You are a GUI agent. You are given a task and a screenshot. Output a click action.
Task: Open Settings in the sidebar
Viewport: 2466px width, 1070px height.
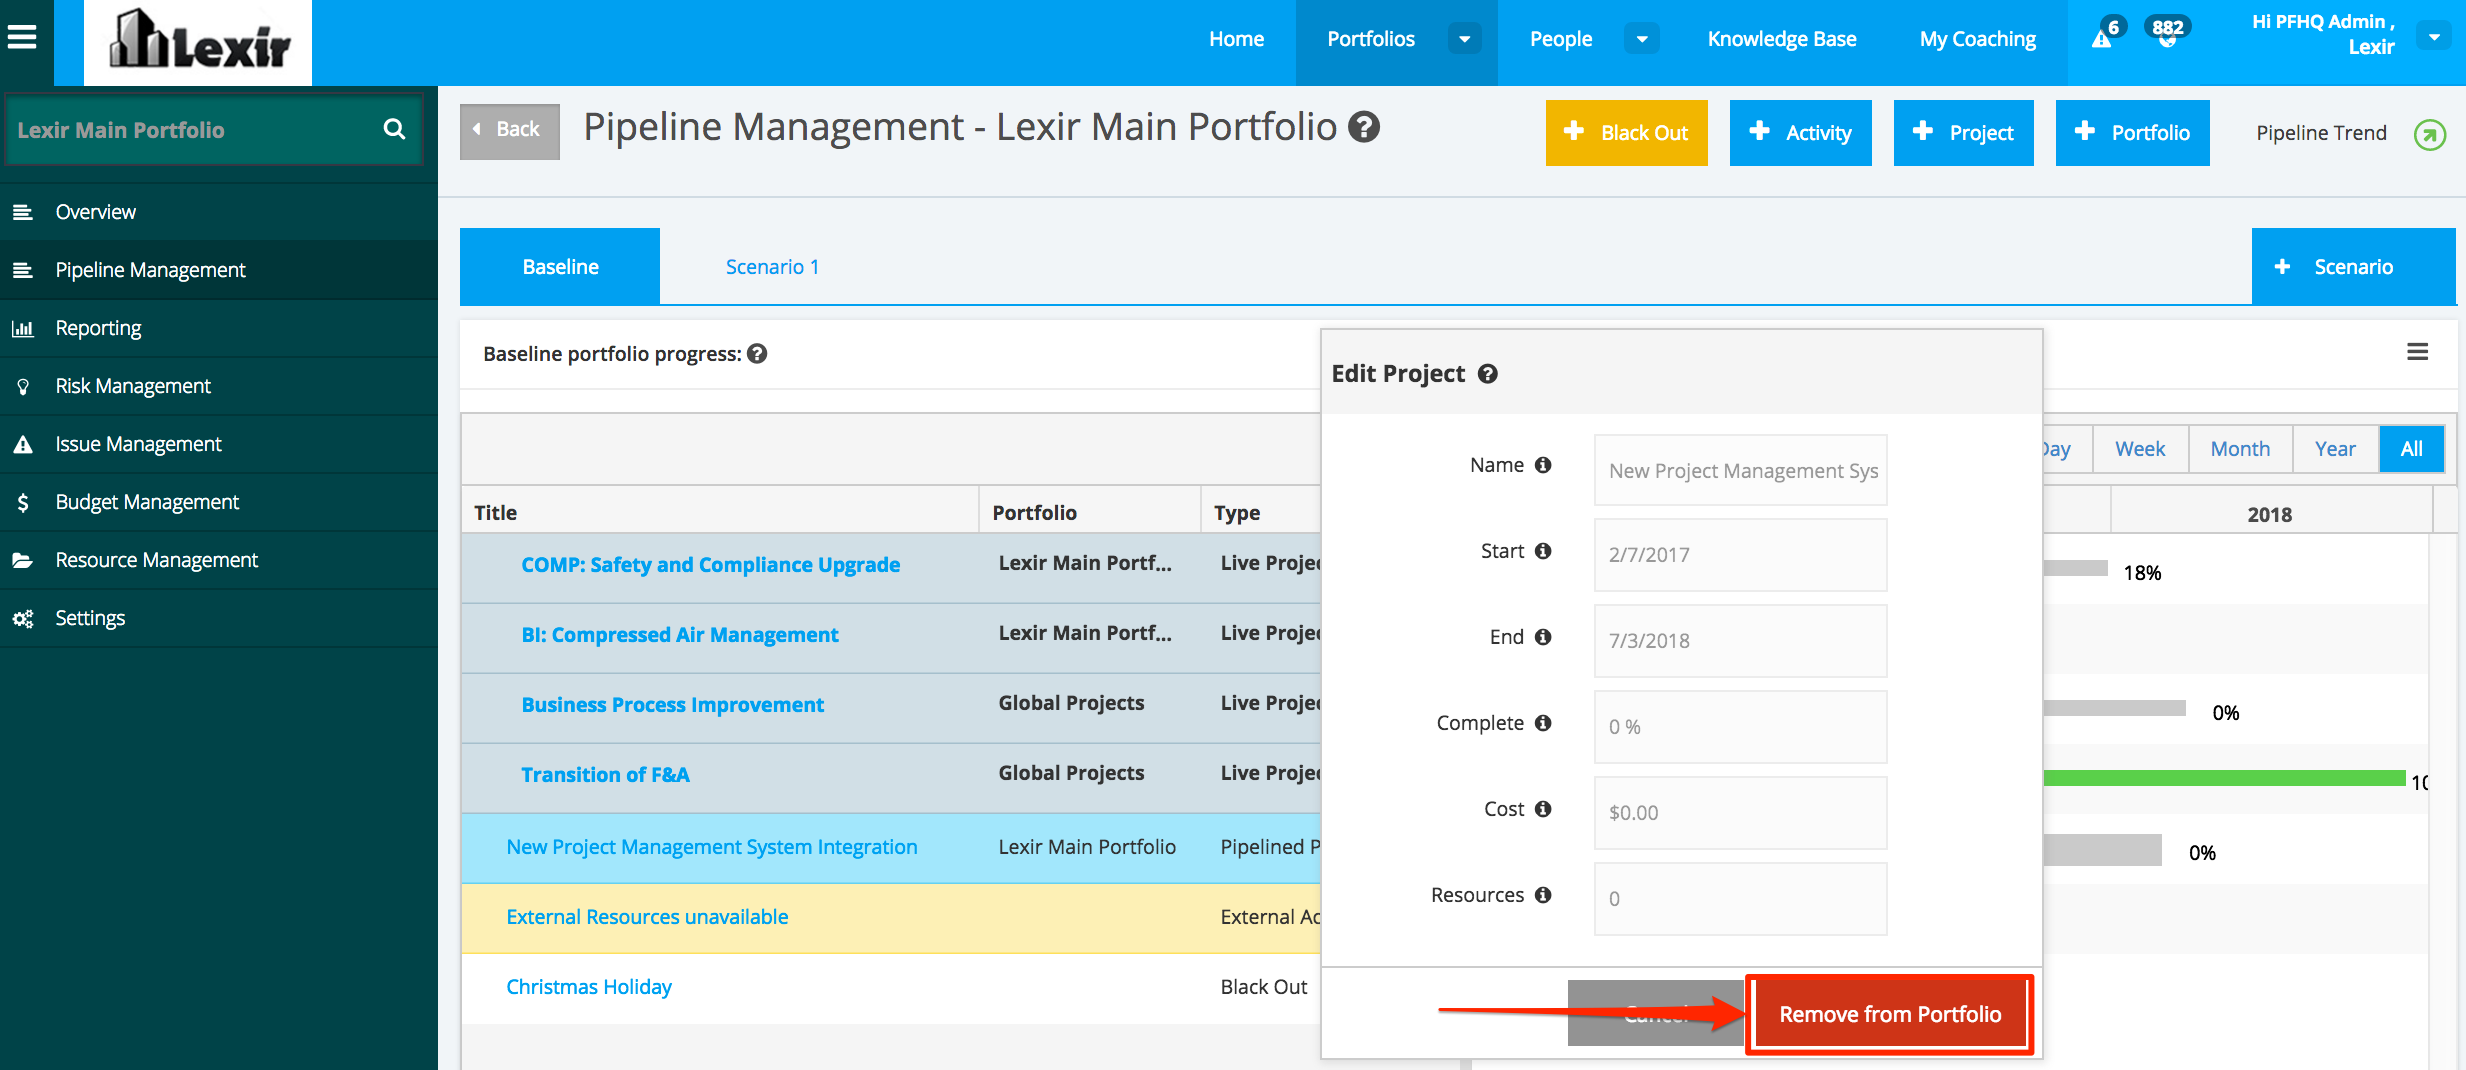(219, 618)
